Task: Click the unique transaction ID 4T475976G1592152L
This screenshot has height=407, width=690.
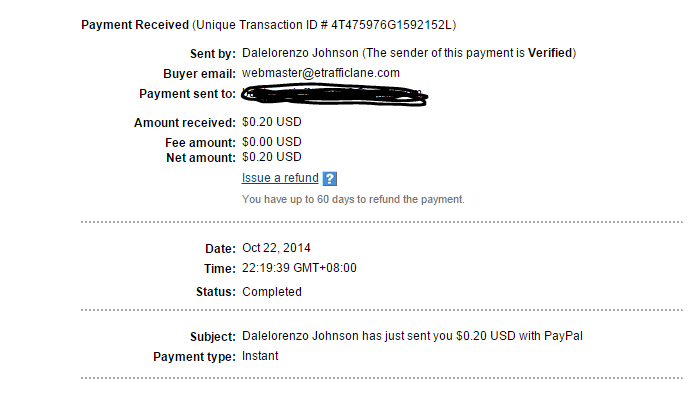Action: click(x=392, y=25)
